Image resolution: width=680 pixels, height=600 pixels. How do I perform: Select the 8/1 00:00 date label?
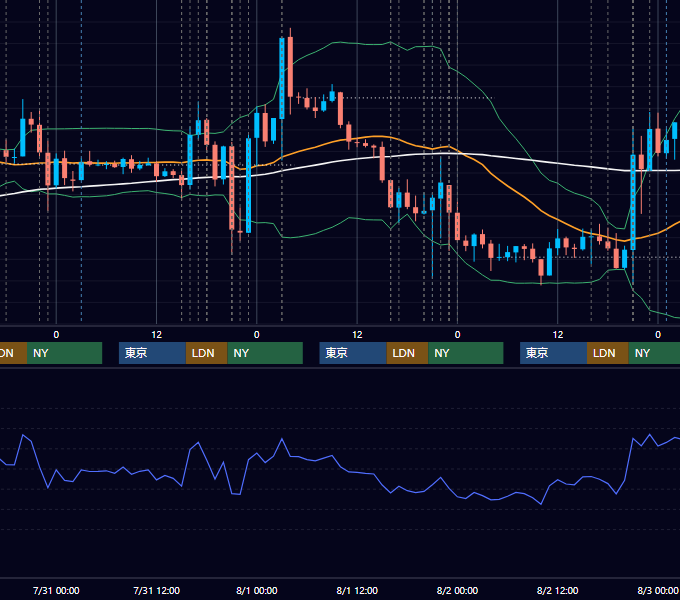(257, 590)
